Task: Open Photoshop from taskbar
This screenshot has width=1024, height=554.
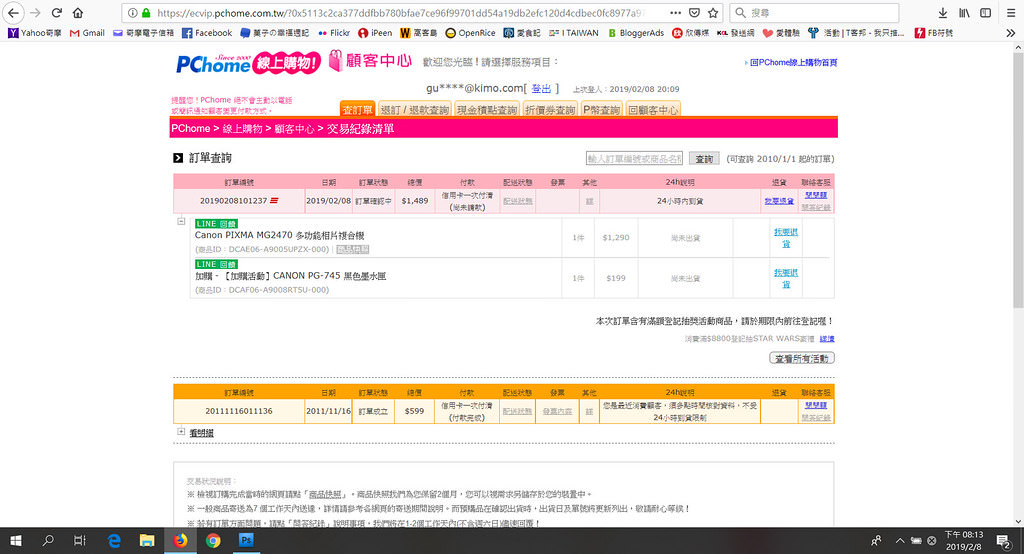Action: [246, 540]
